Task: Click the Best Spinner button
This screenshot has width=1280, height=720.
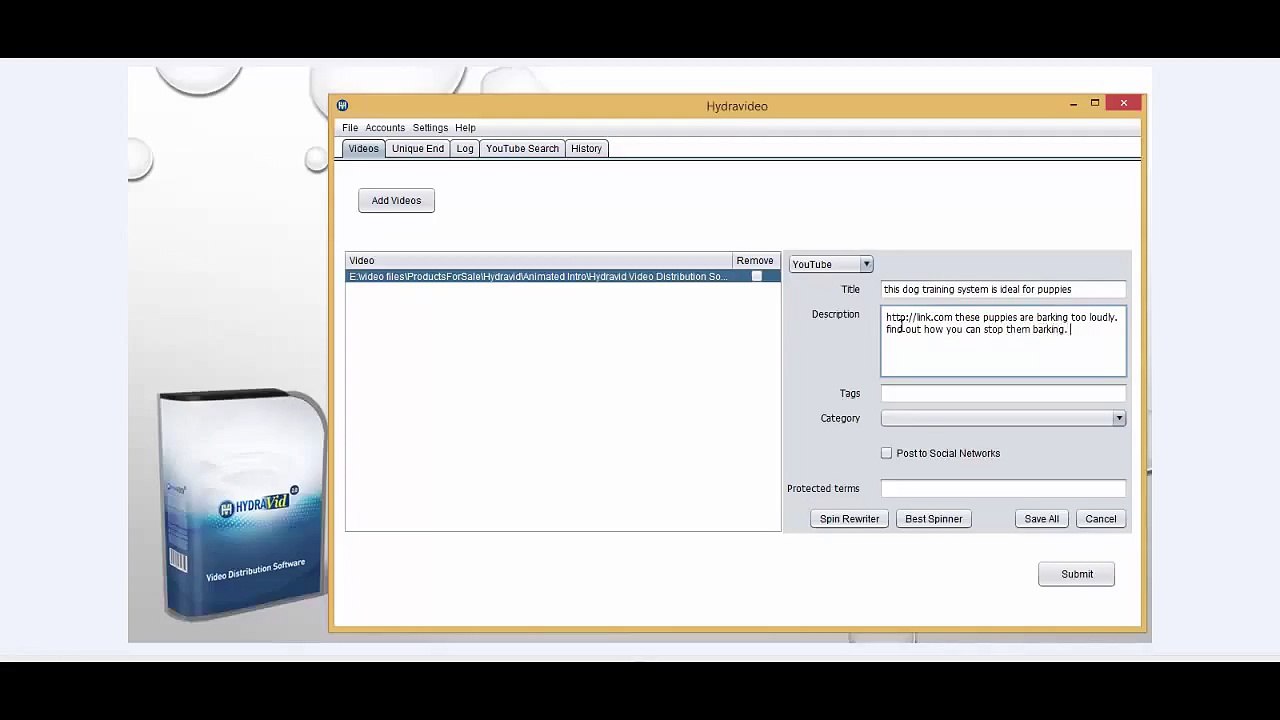Action: click(x=933, y=519)
